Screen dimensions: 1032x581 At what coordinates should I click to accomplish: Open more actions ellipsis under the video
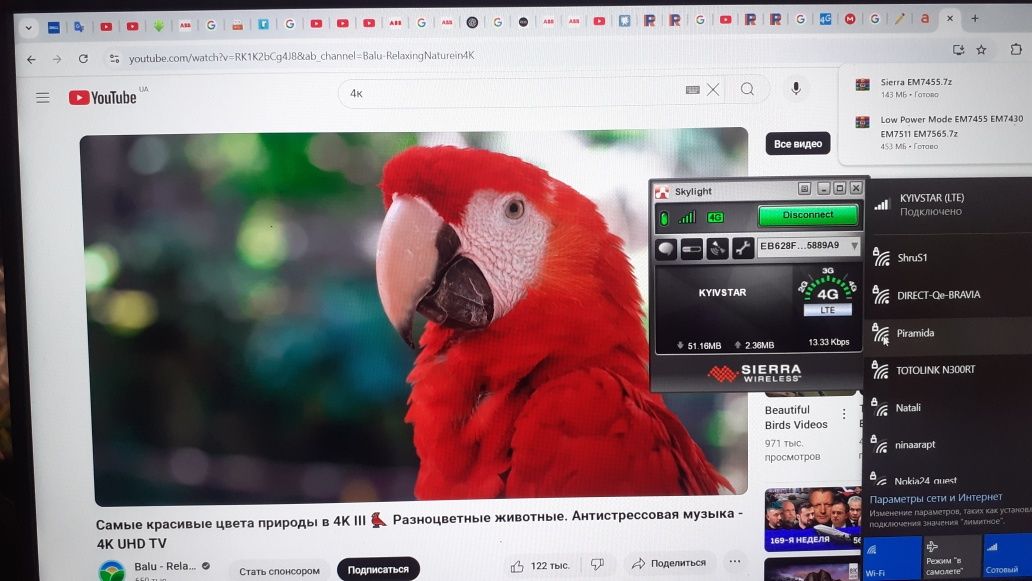coord(735,561)
